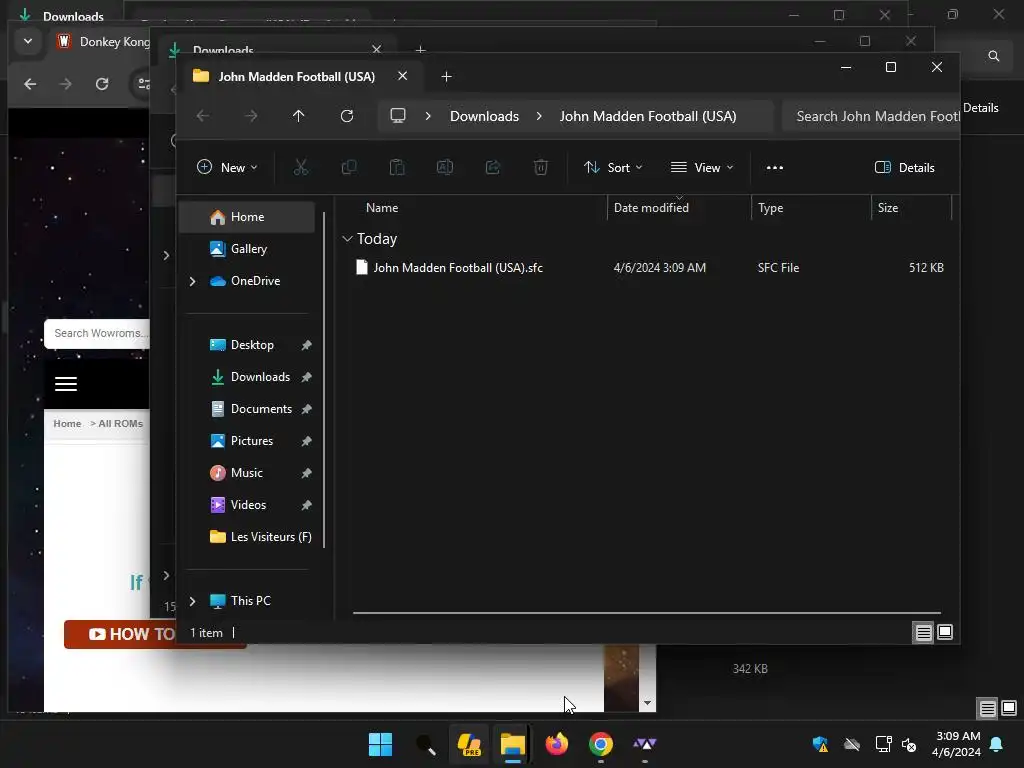Launch Firefox from the taskbar
The image size is (1024, 768).
(556, 744)
